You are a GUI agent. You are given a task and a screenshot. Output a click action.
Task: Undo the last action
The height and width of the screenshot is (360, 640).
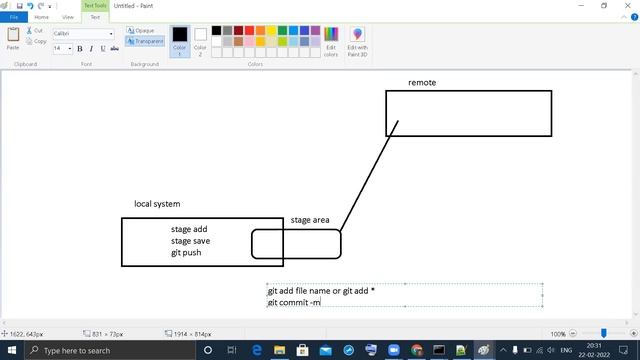[x=30, y=6]
